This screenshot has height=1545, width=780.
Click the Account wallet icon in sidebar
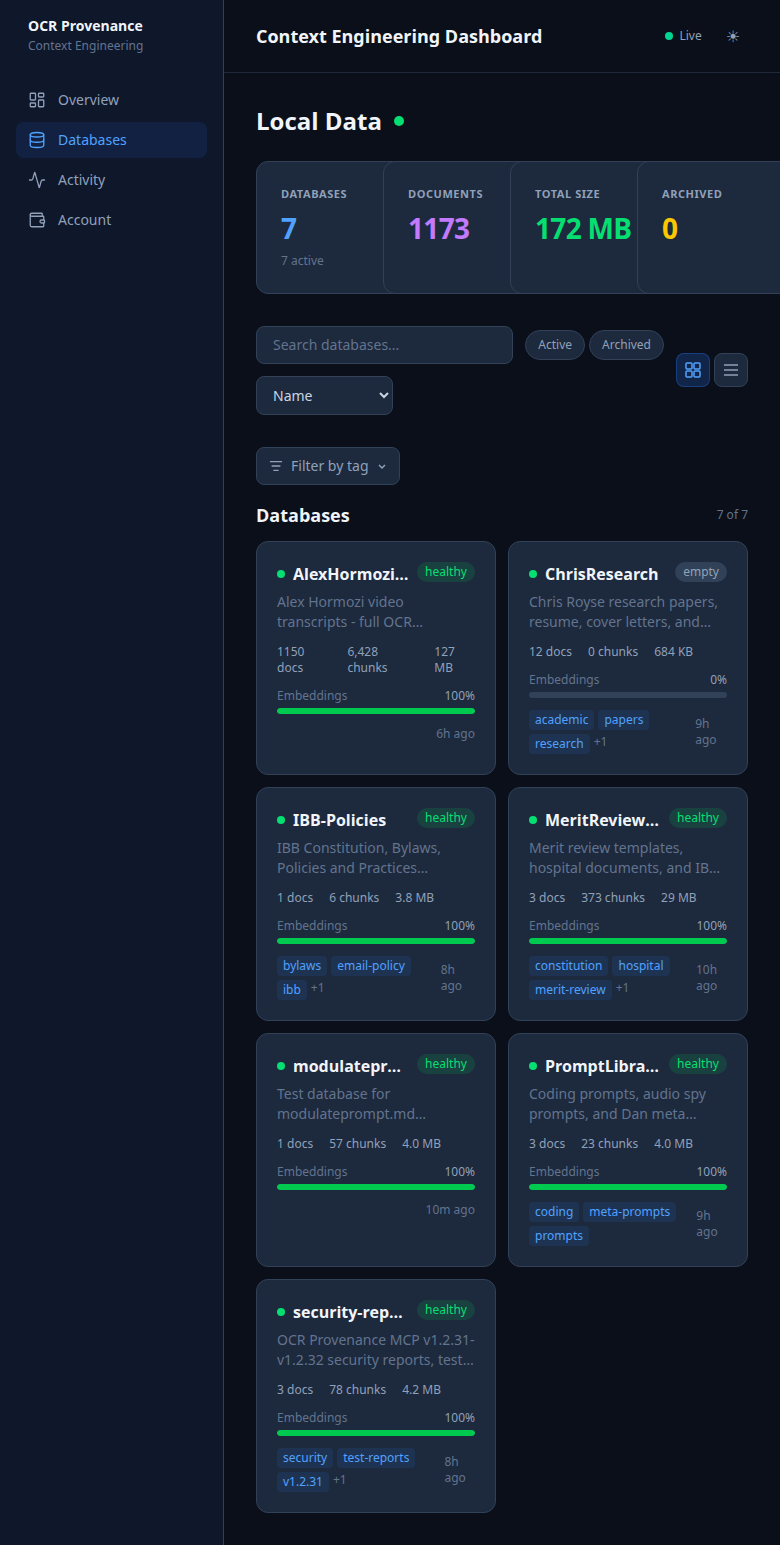pyautogui.click(x=37, y=220)
